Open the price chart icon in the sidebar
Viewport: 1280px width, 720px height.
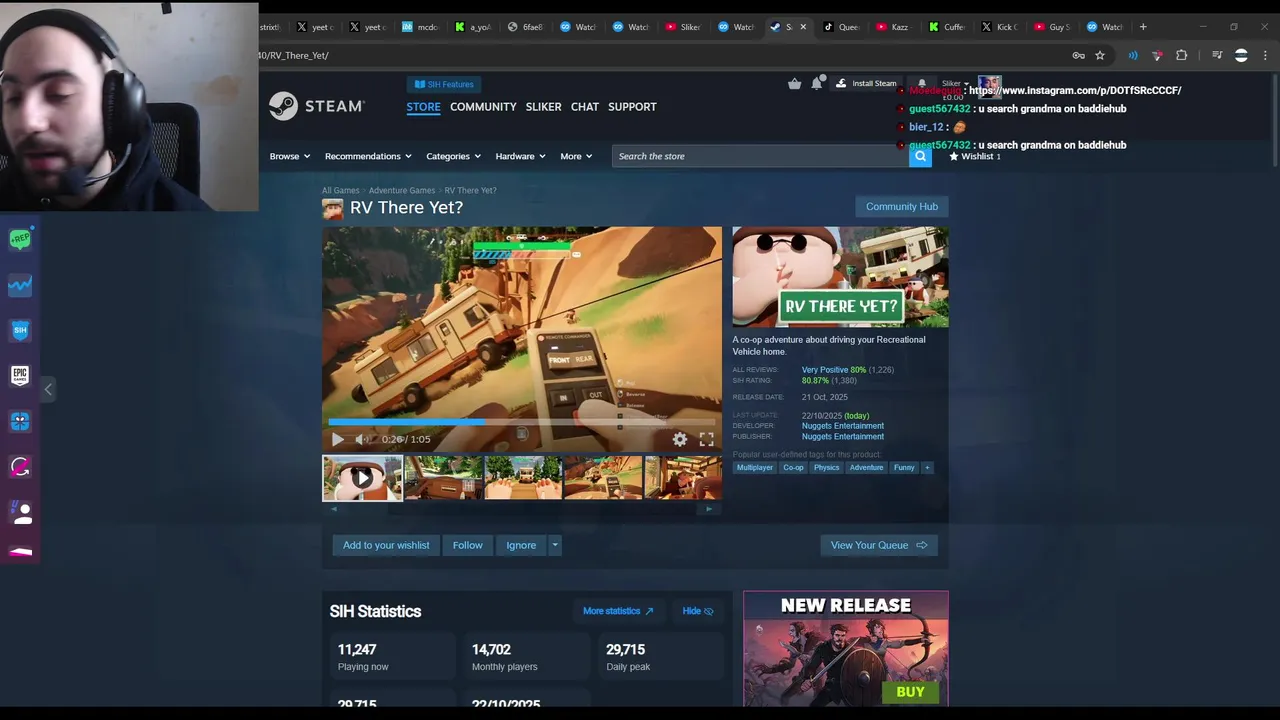point(20,285)
